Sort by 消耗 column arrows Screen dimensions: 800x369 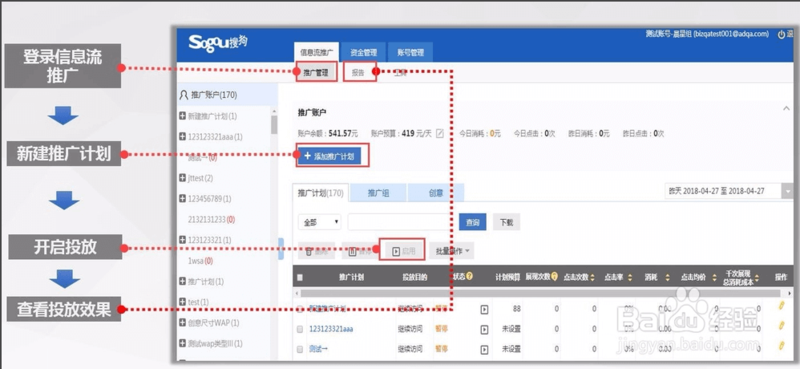667,277
